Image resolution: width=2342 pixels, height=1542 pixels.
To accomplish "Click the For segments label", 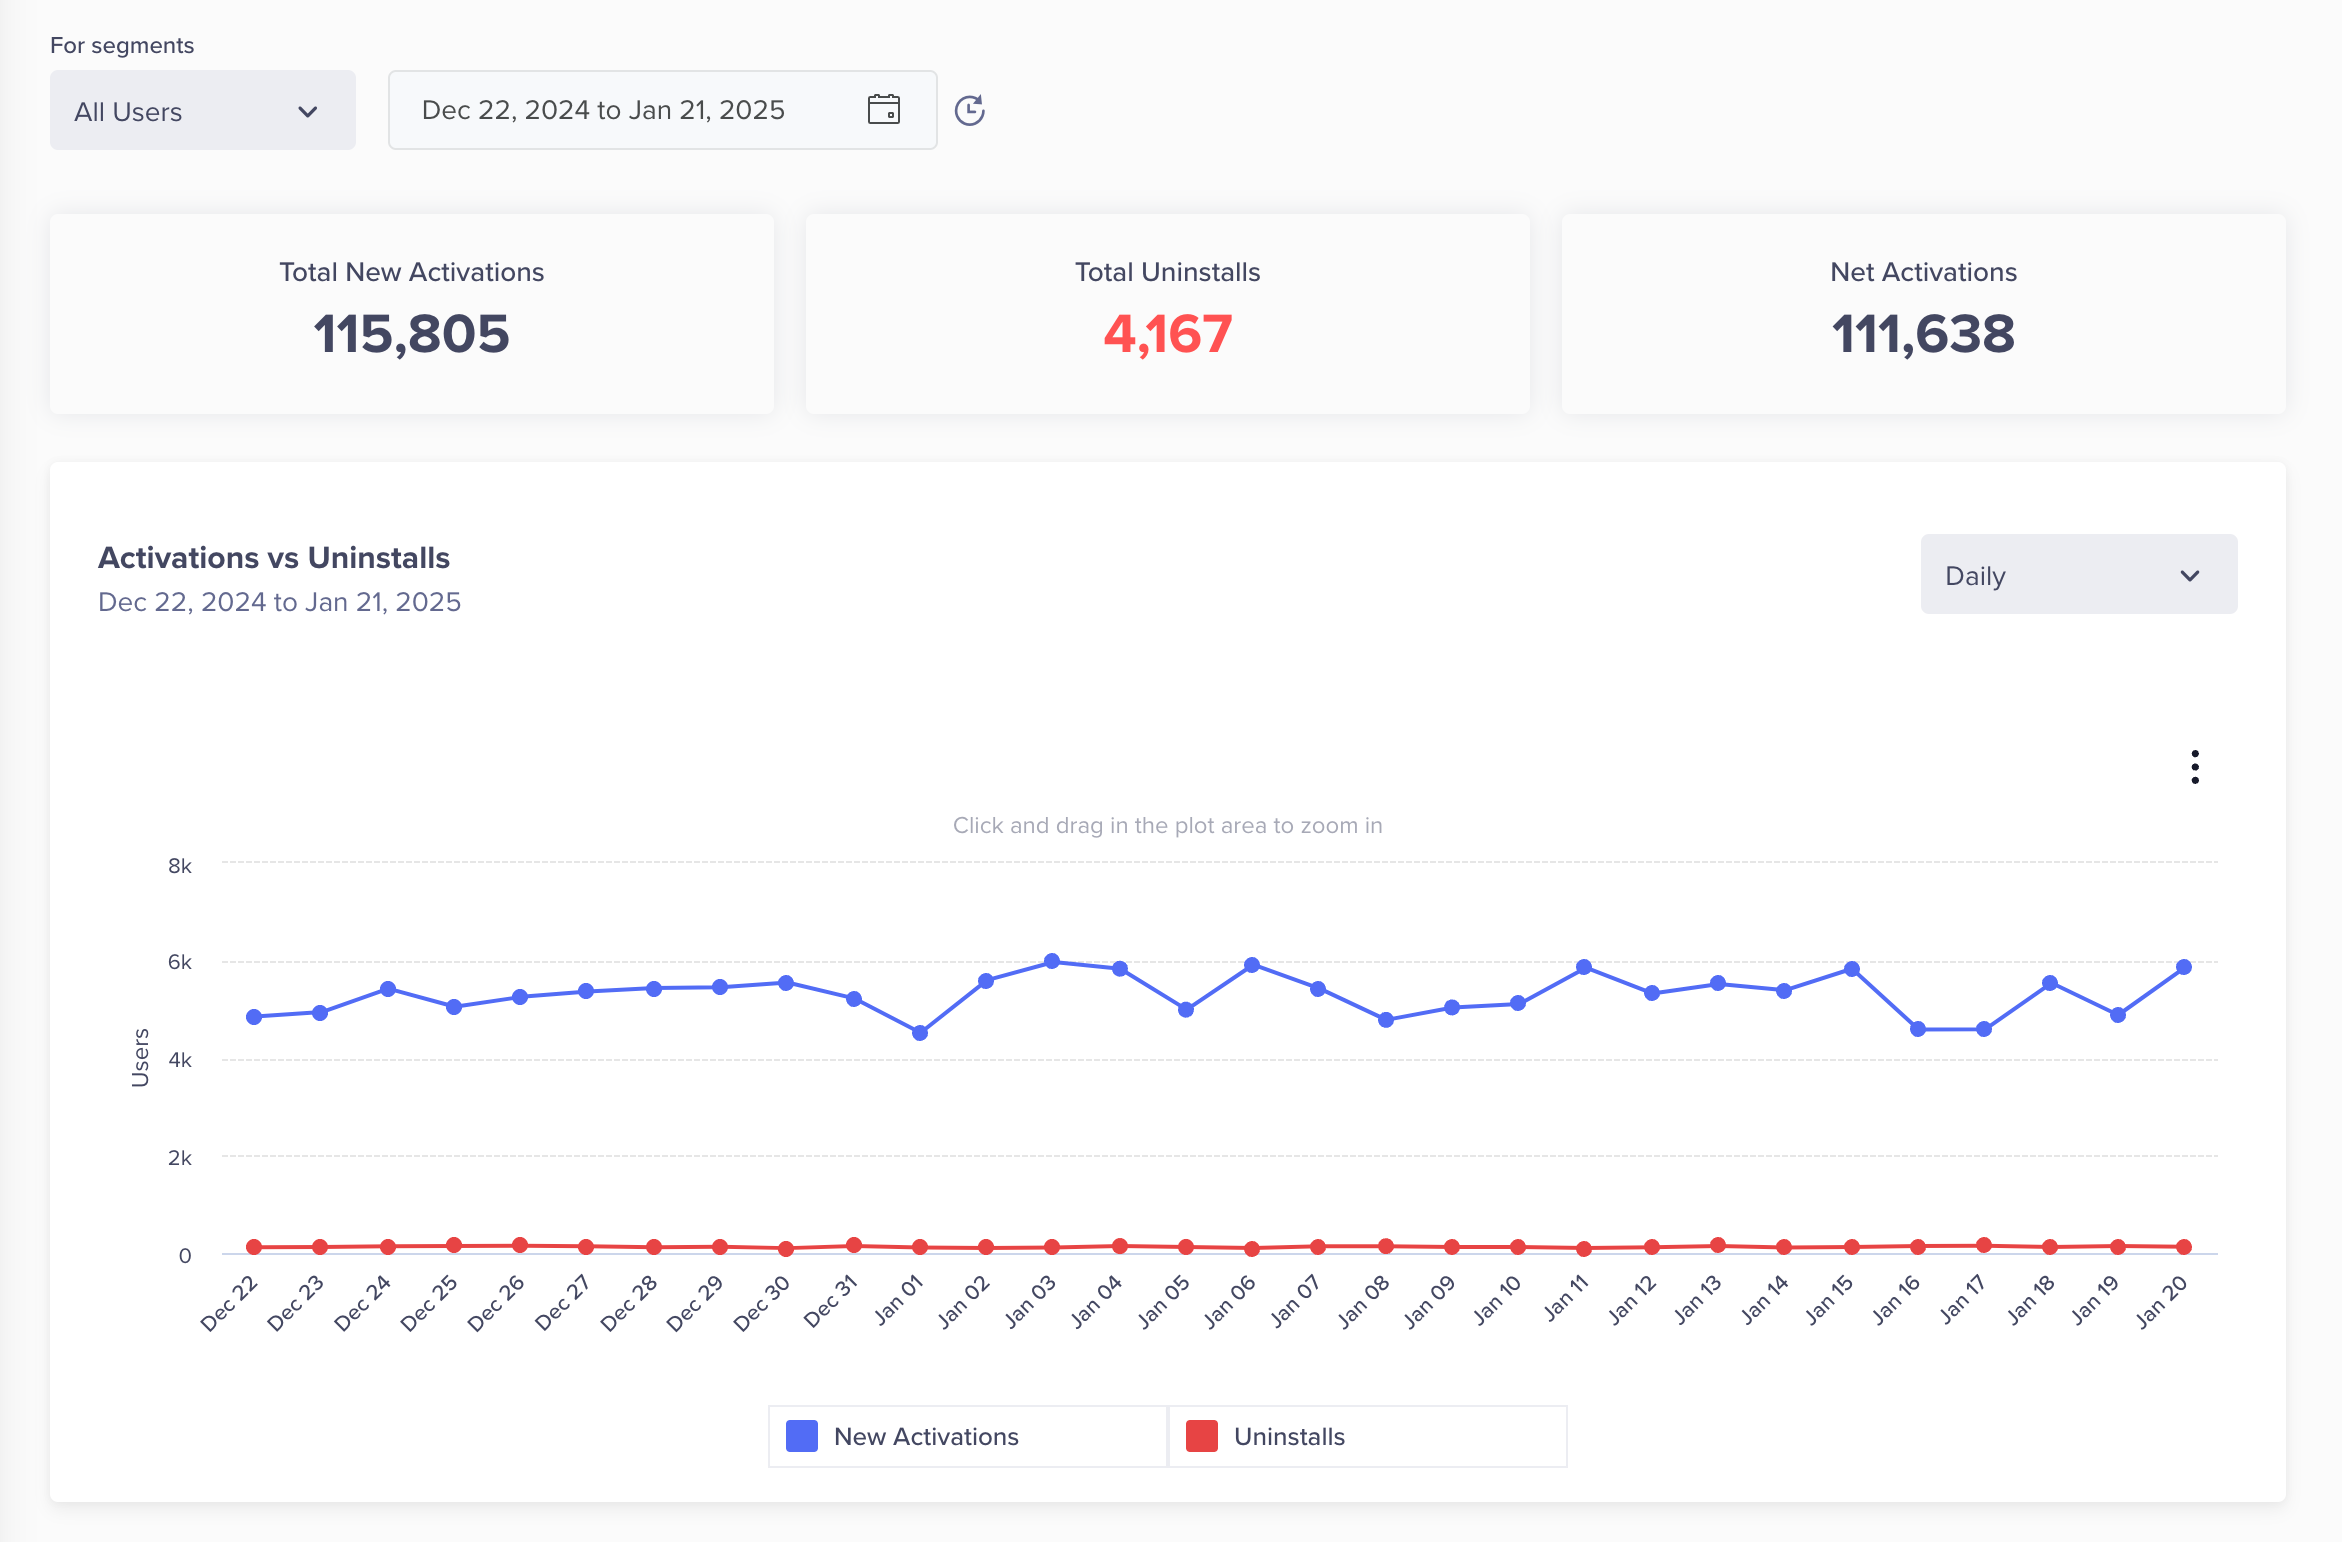I will click(x=122, y=45).
